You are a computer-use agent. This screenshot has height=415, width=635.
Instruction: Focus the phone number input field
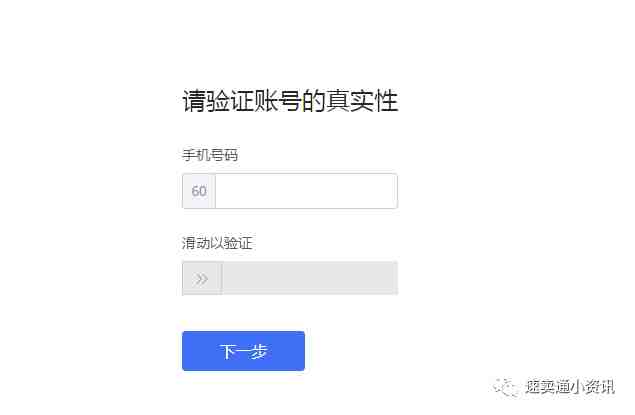[x=306, y=191]
